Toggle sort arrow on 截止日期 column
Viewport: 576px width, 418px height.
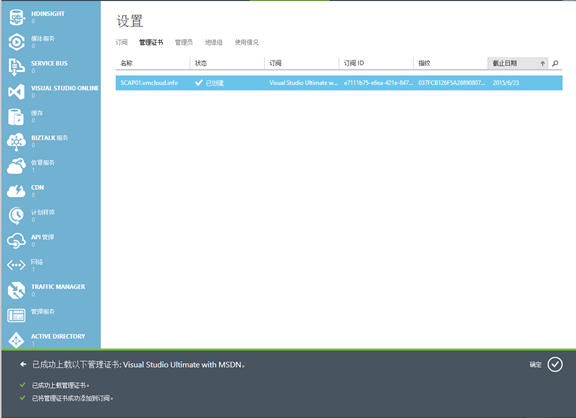tap(543, 64)
